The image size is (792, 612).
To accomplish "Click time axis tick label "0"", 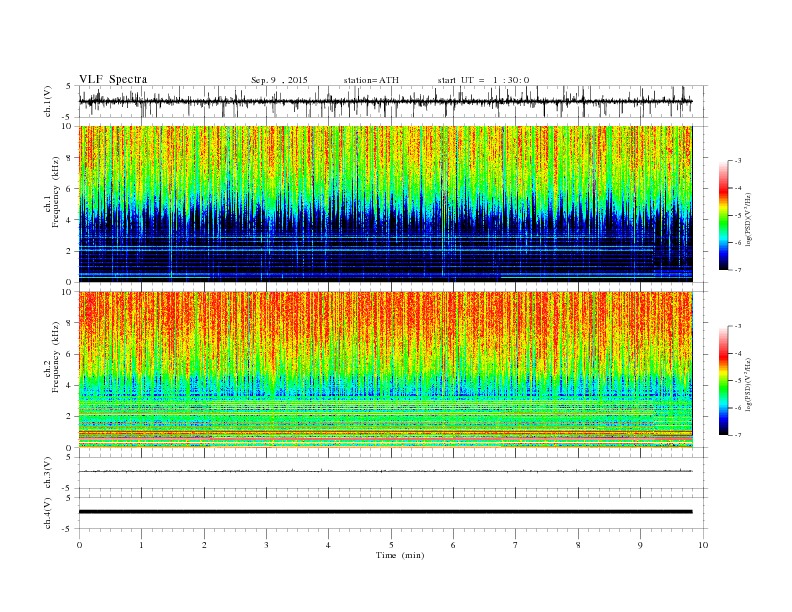I will pyautogui.click(x=79, y=545).
